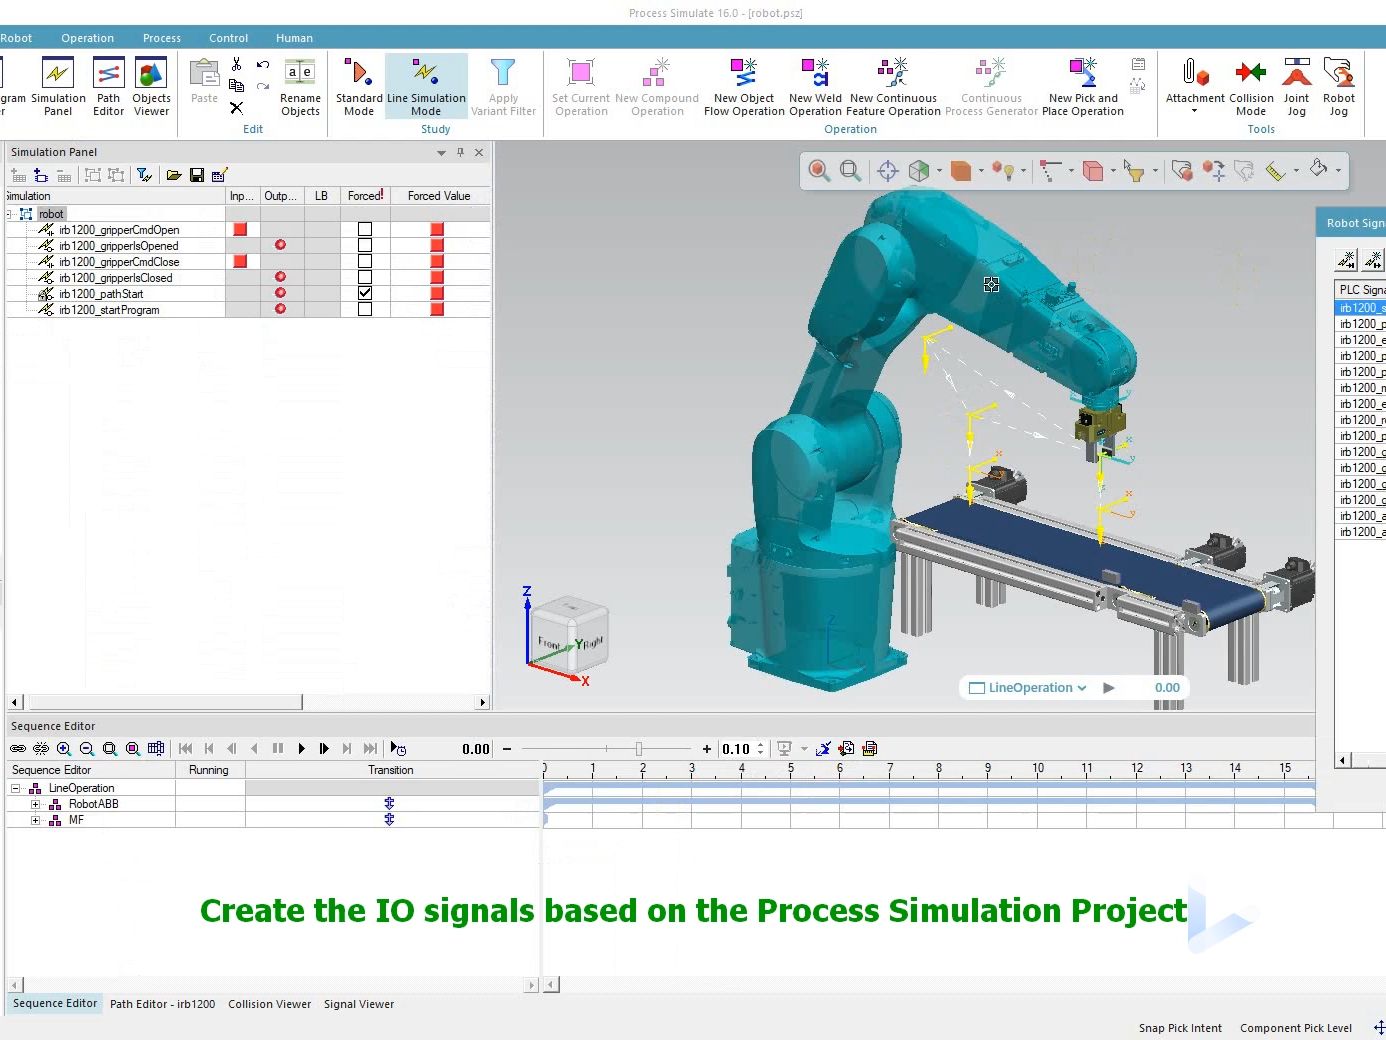Open the Joint Jog tool
Viewport: 1386px width, 1040px height.
[1296, 86]
